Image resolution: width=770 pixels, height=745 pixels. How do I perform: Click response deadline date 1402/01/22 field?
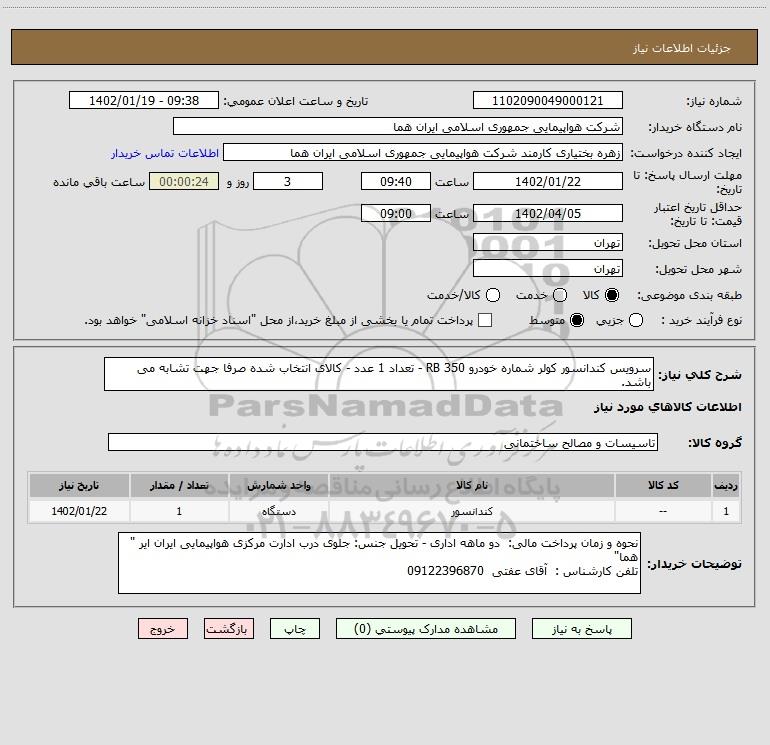click(x=548, y=181)
